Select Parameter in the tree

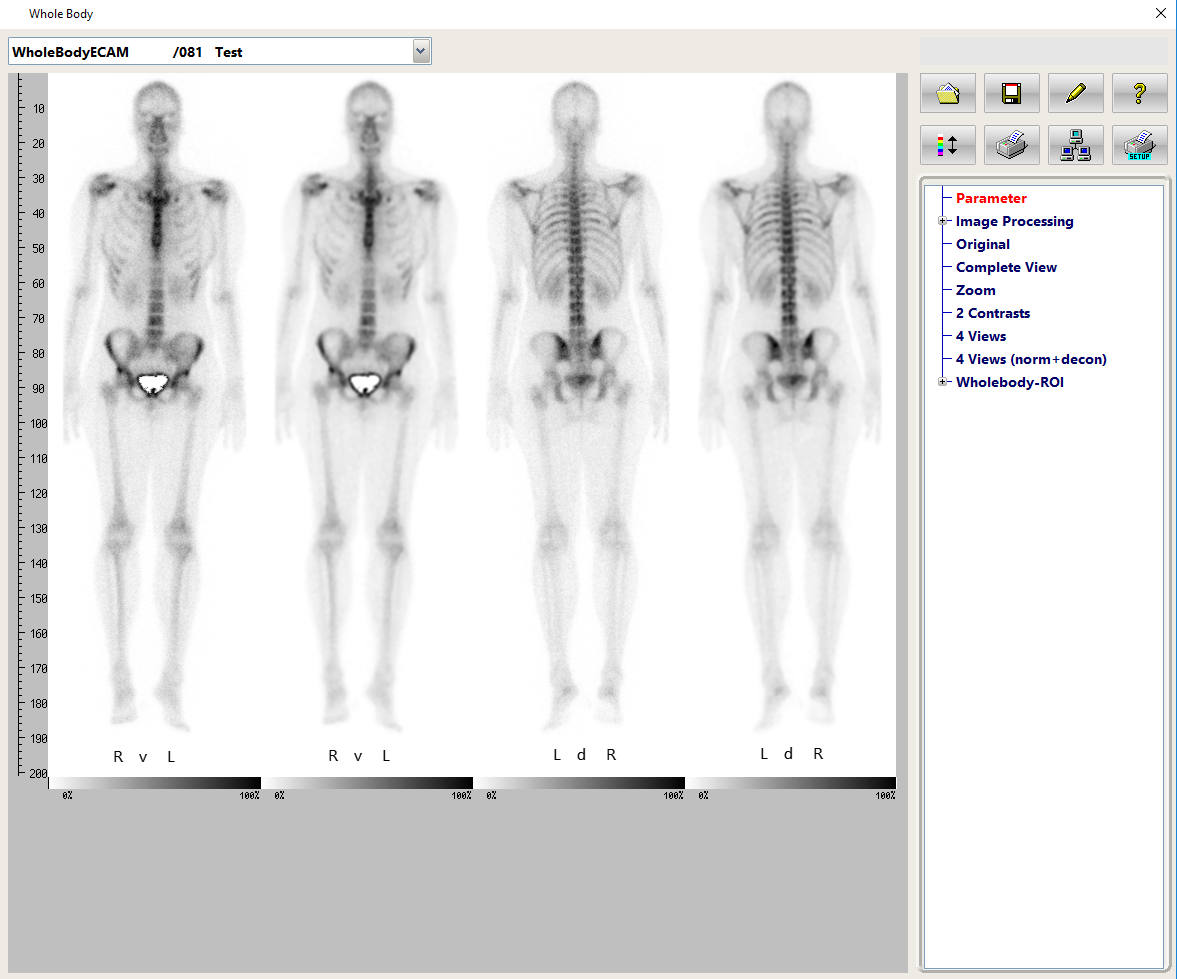pos(990,198)
